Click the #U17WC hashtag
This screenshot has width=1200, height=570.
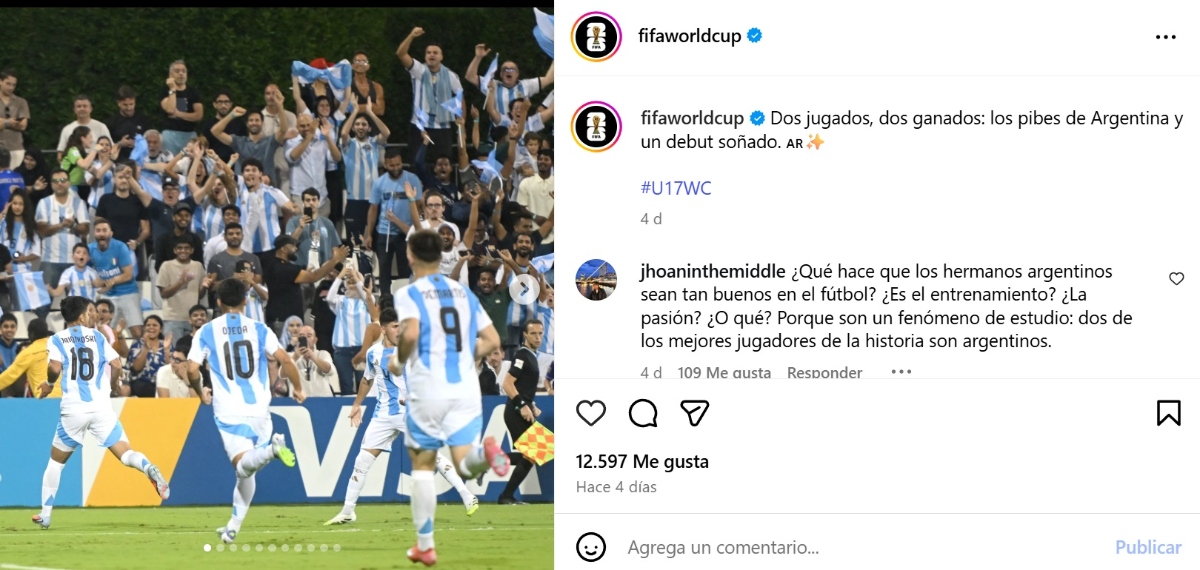click(676, 188)
